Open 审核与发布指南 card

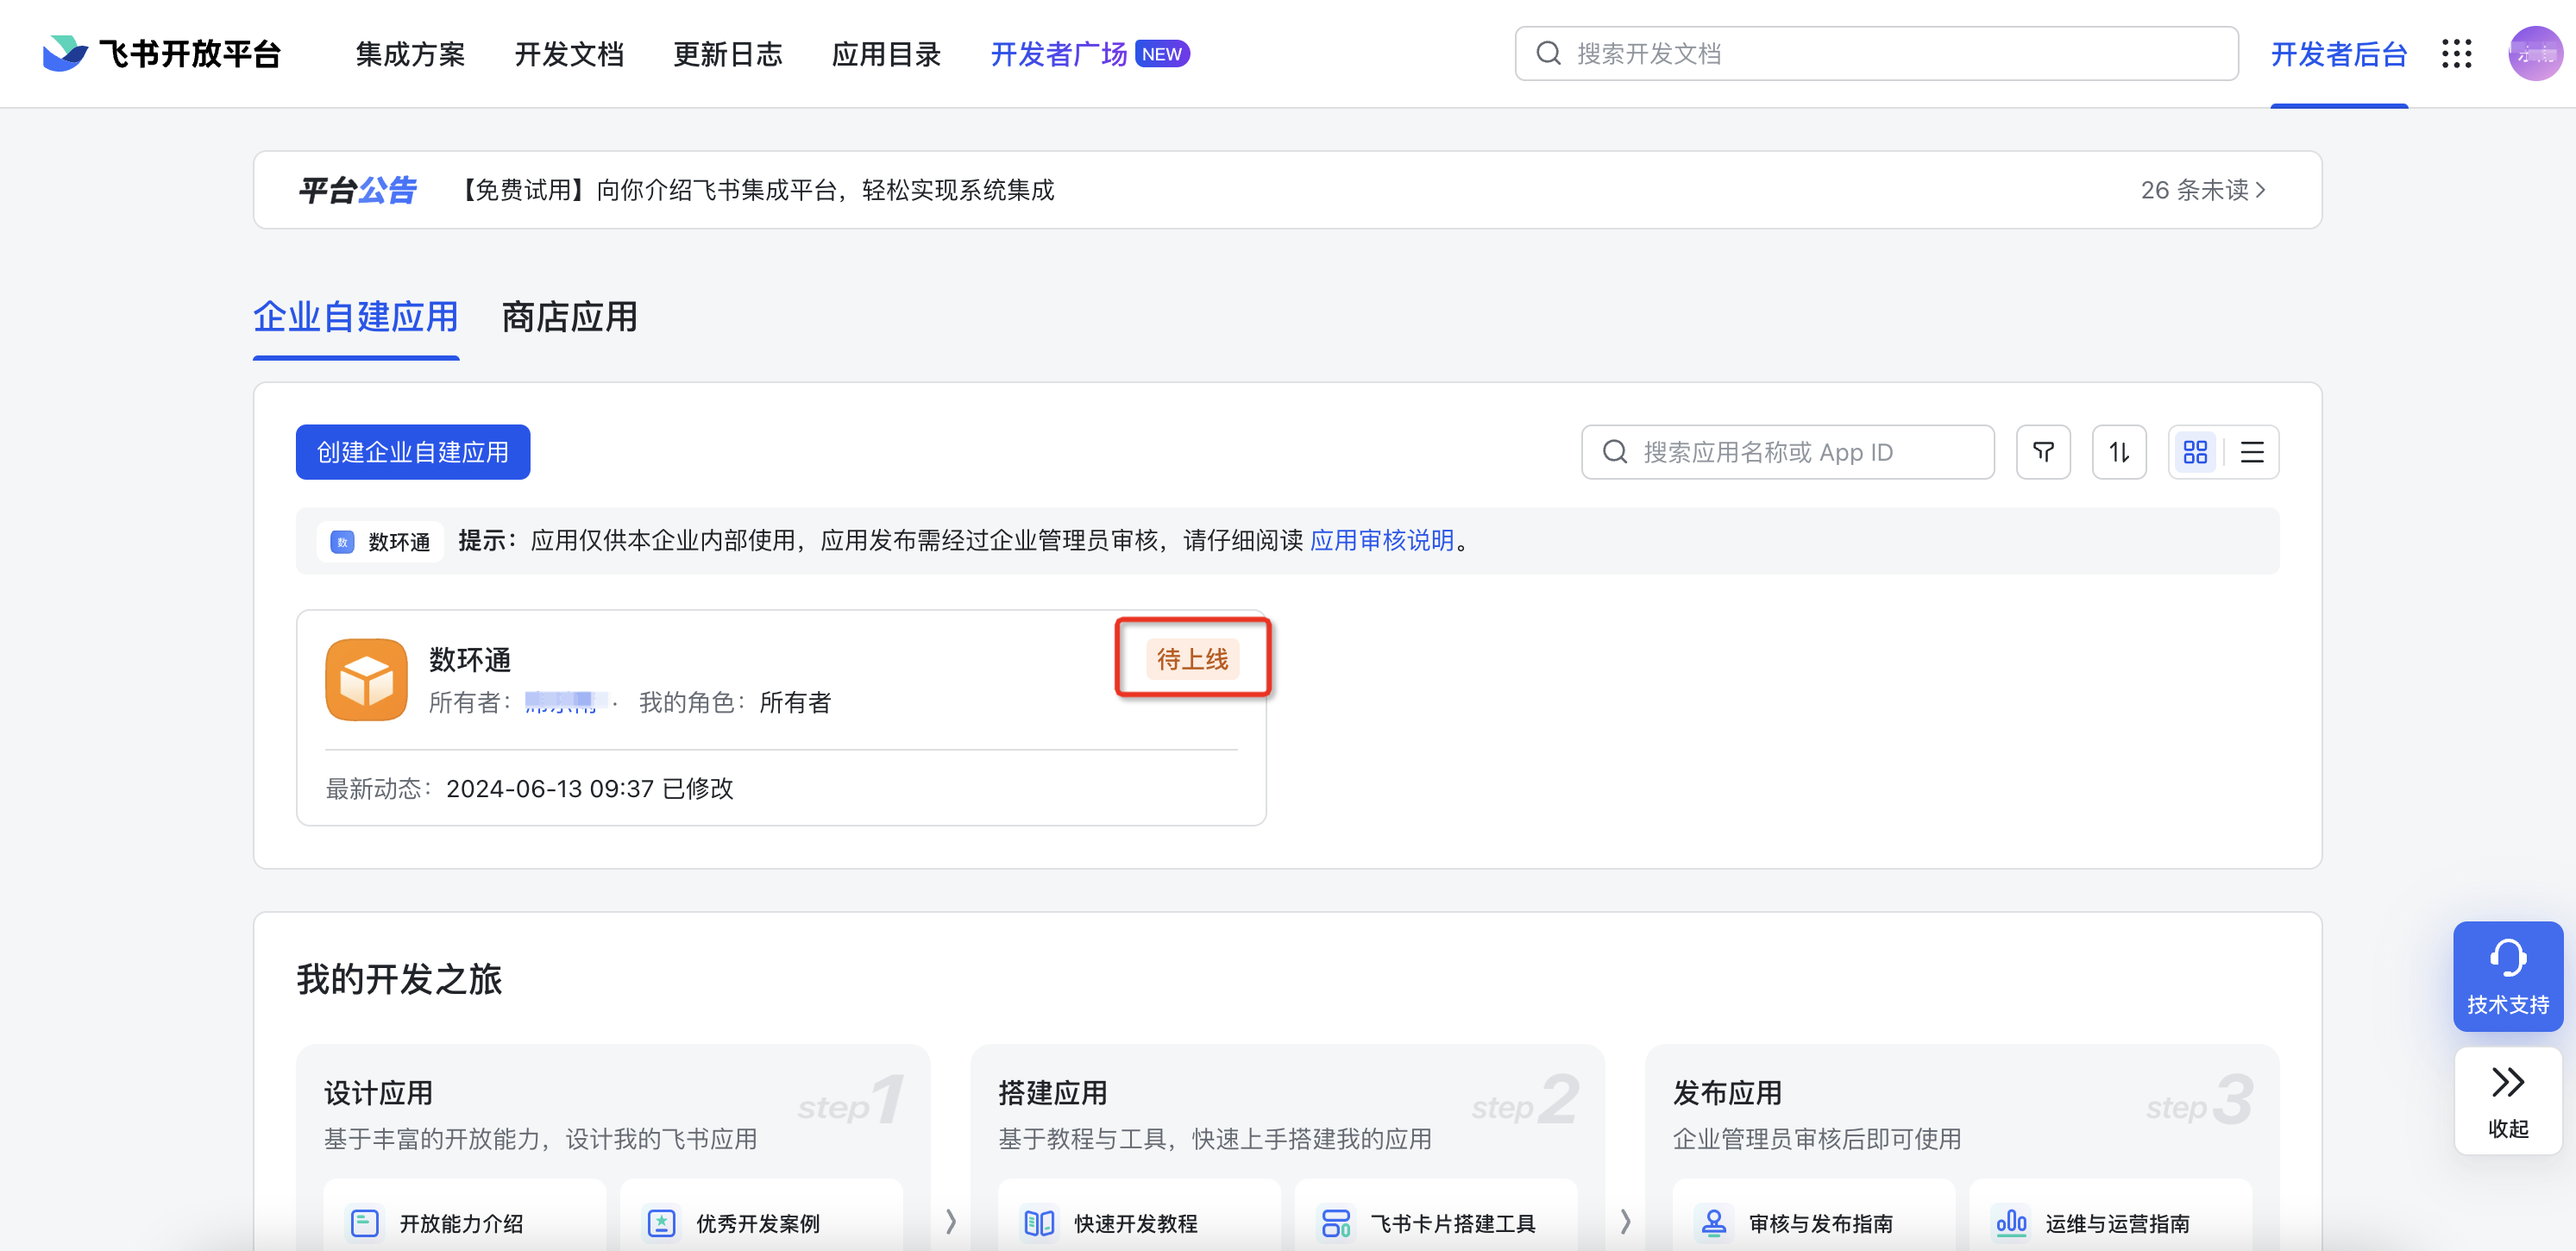(x=1813, y=1214)
